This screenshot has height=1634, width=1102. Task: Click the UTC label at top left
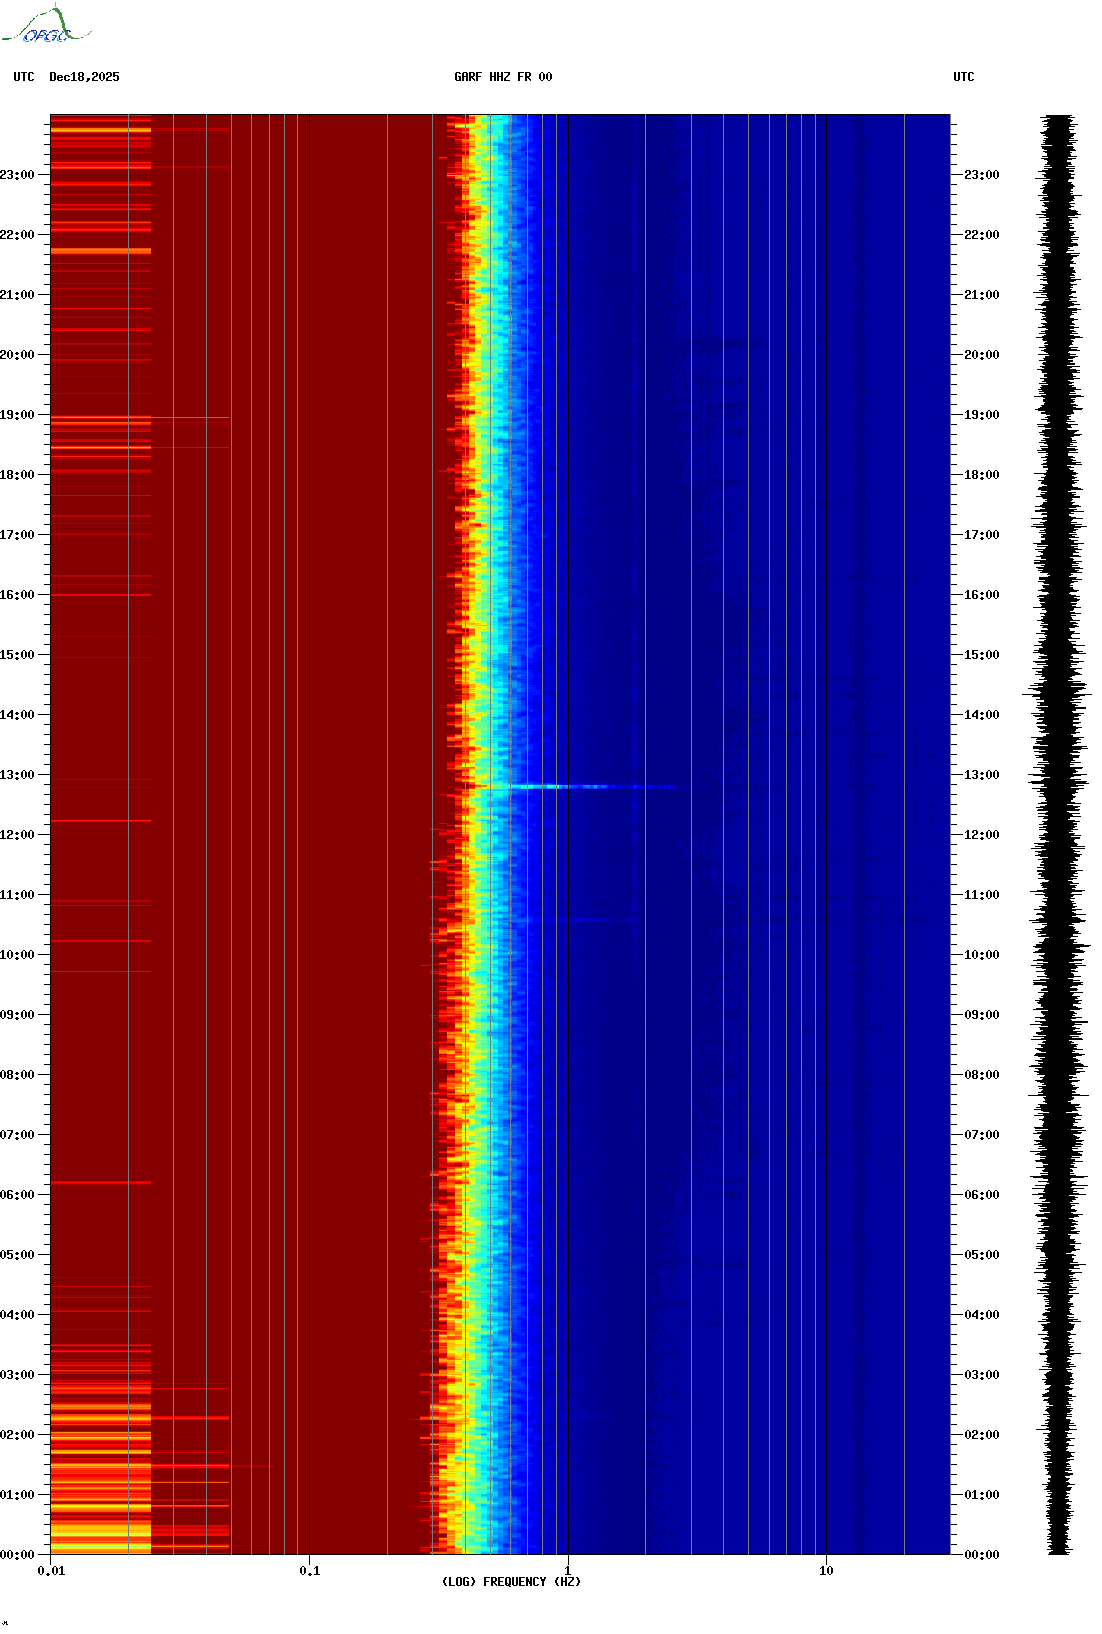[x=24, y=77]
